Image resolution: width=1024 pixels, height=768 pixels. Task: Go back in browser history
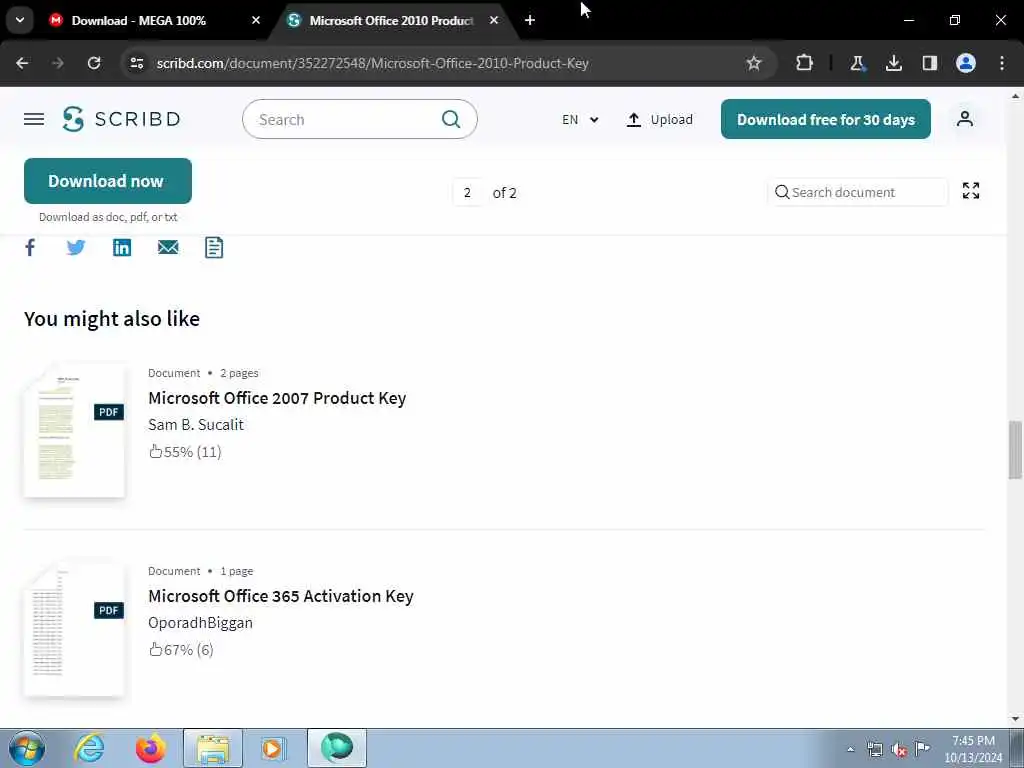click(x=22, y=63)
